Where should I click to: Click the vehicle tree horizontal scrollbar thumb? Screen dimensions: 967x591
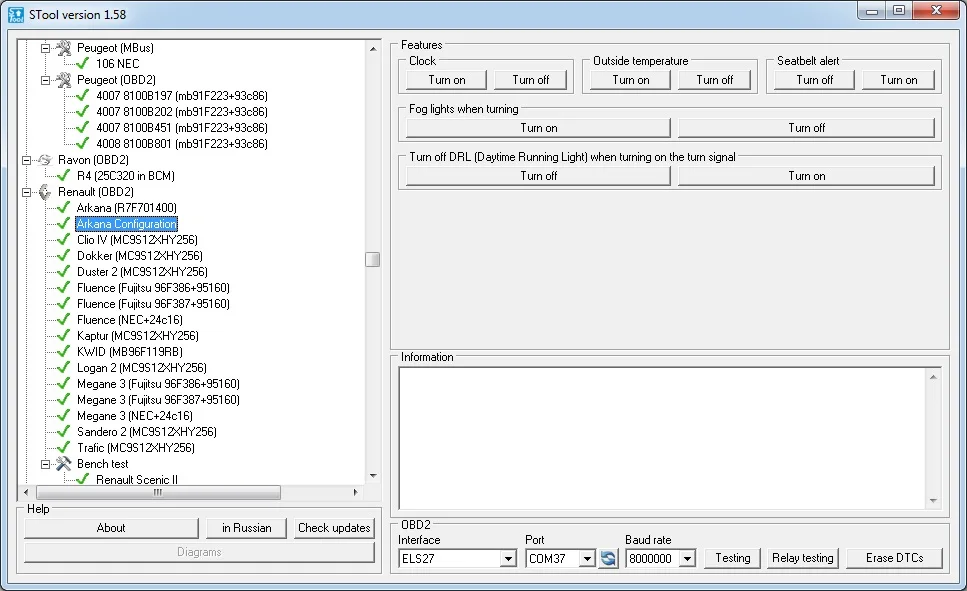click(x=158, y=492)
